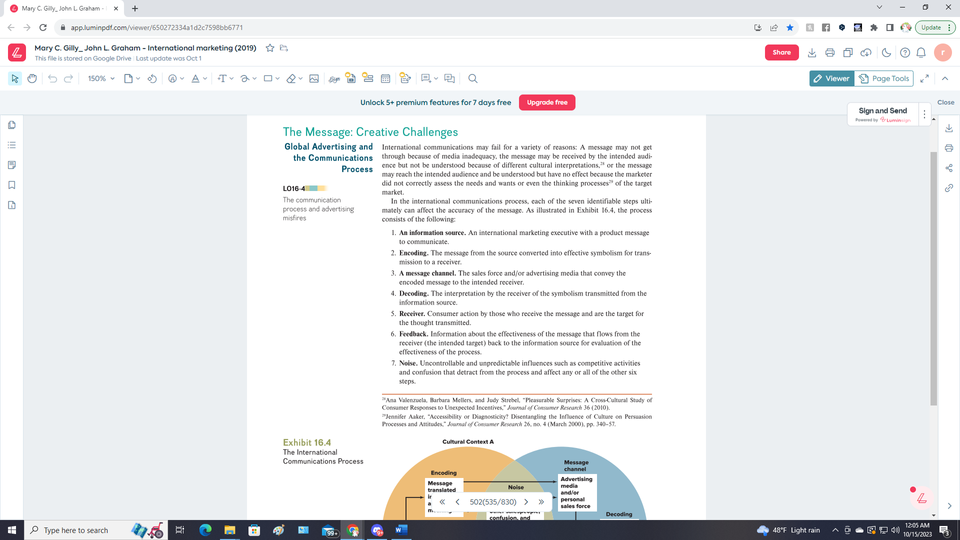Insert an image into the PDF
The image size is (960, 540).
[314, 78]
